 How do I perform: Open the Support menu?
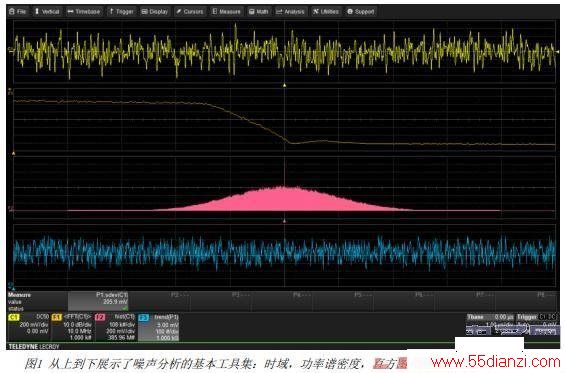point(361,12)
